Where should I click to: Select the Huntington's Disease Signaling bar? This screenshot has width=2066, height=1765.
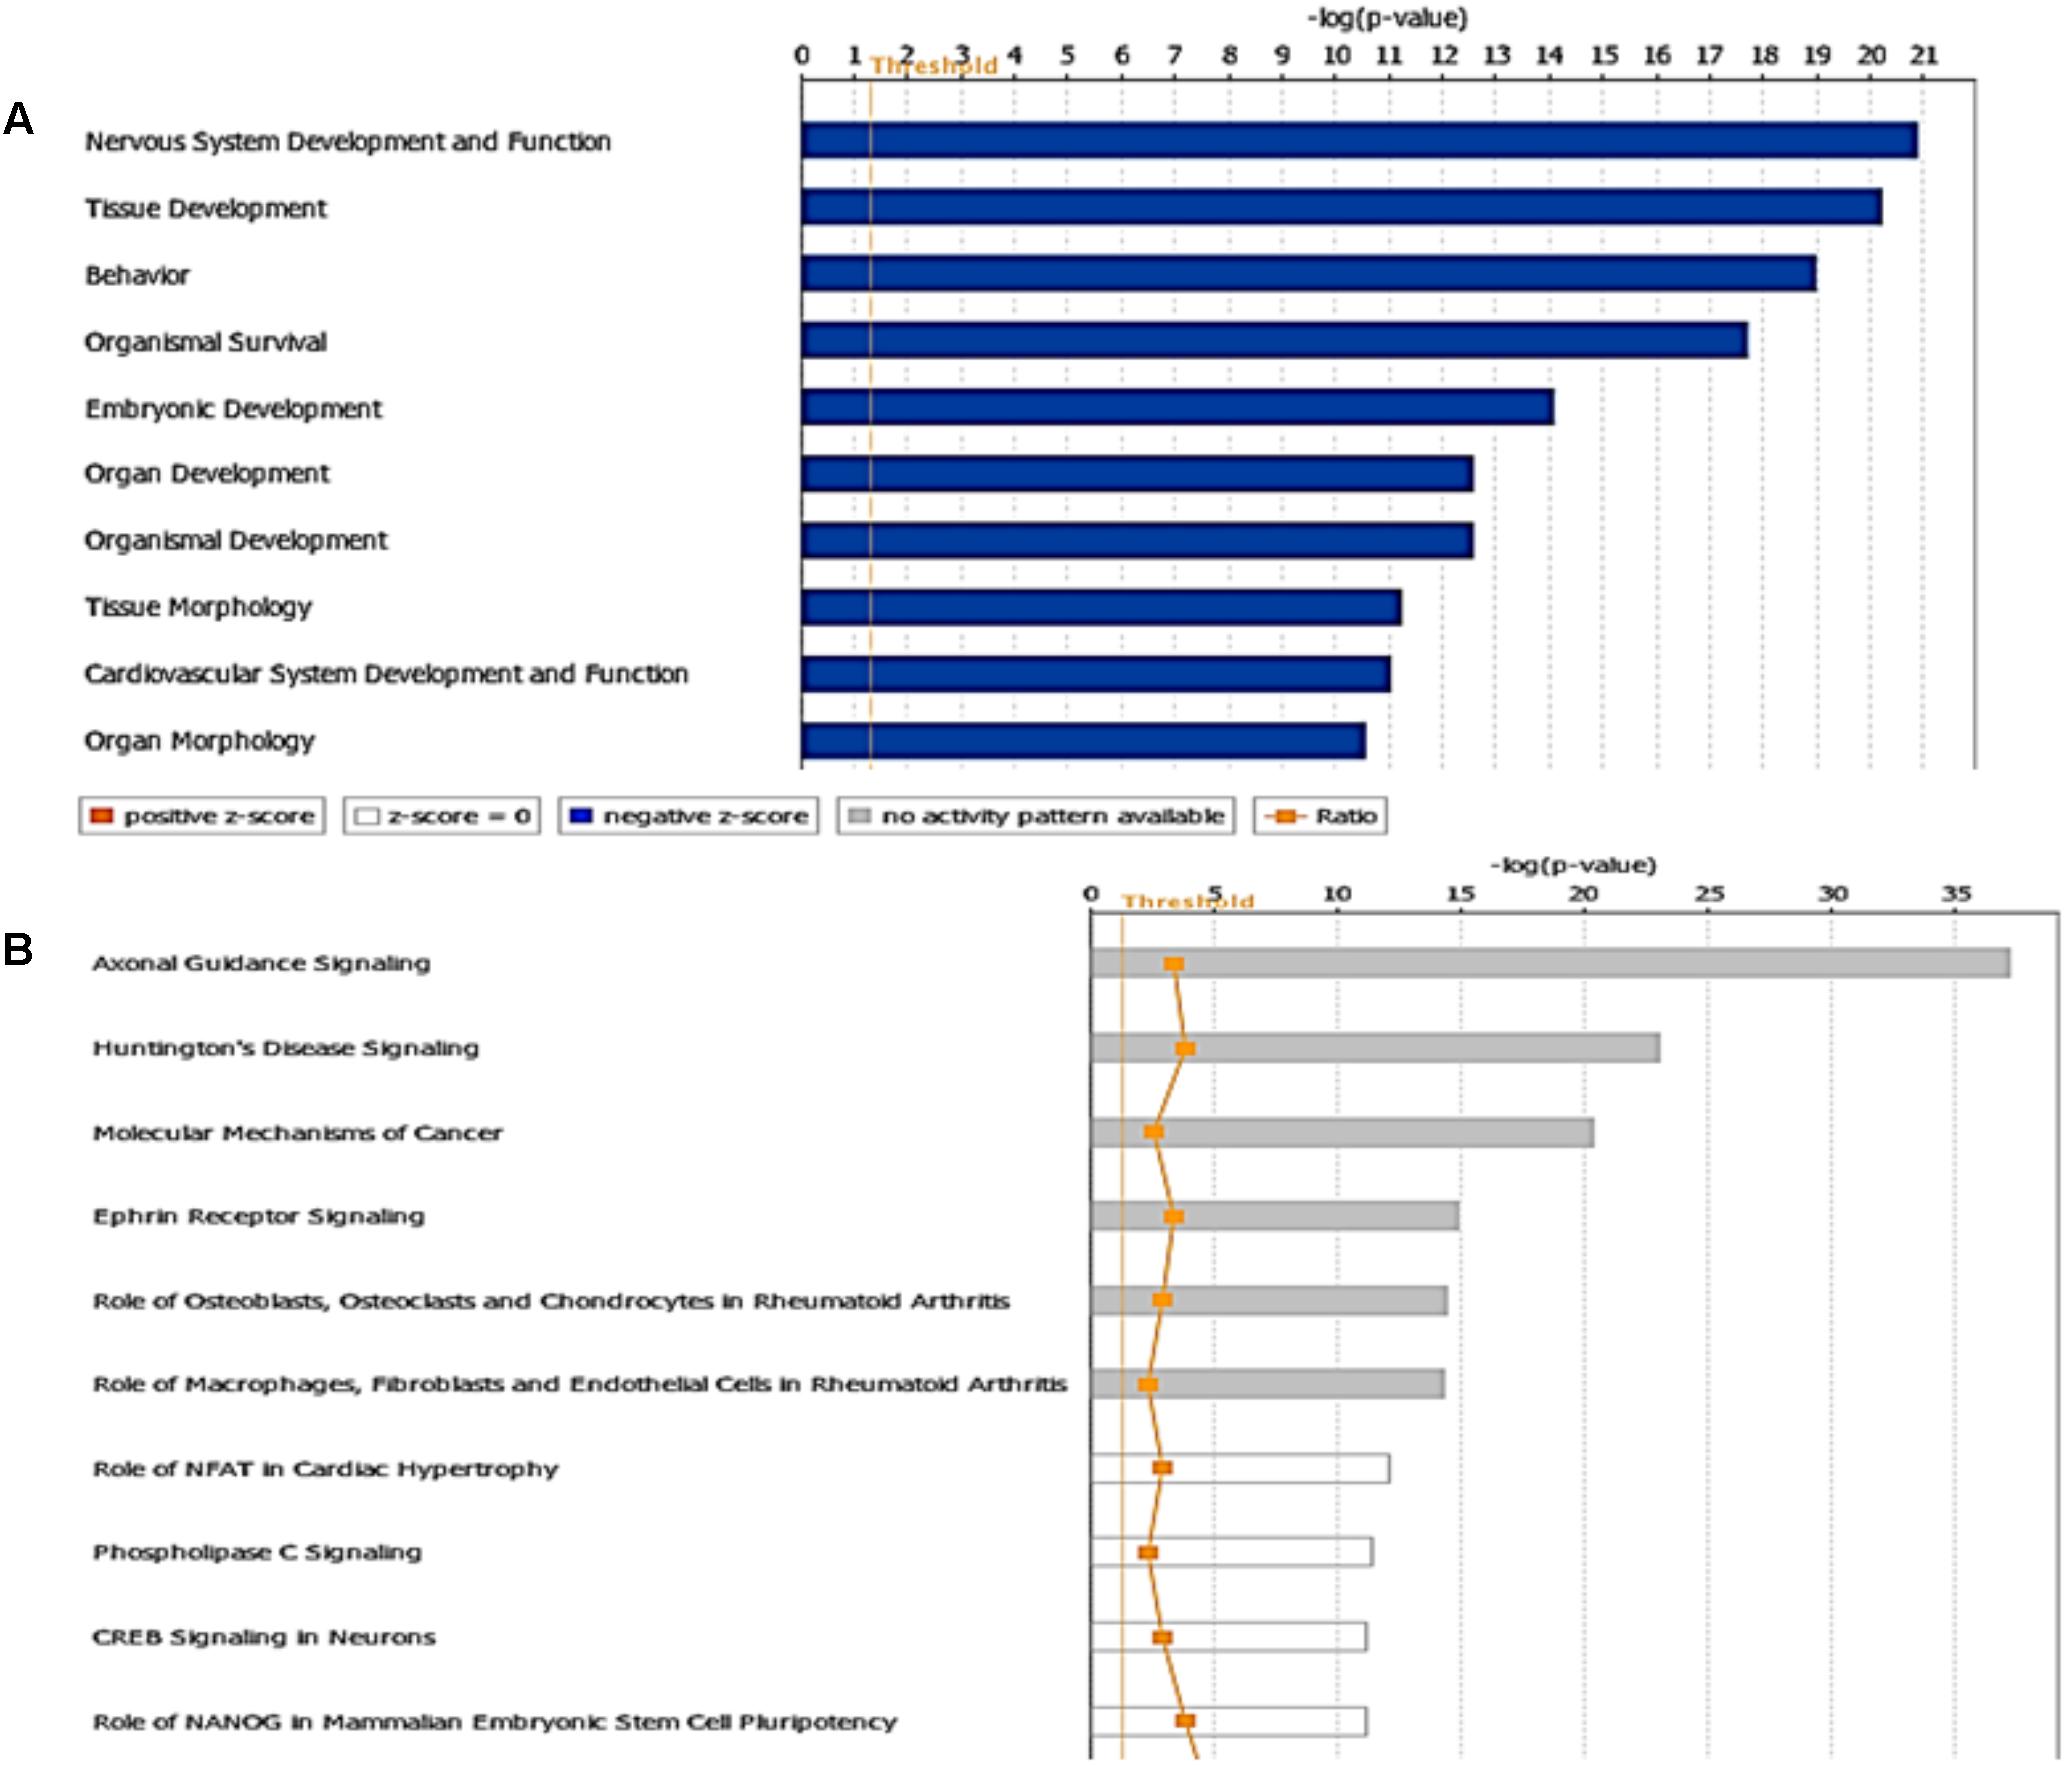coord(1376,1048)
